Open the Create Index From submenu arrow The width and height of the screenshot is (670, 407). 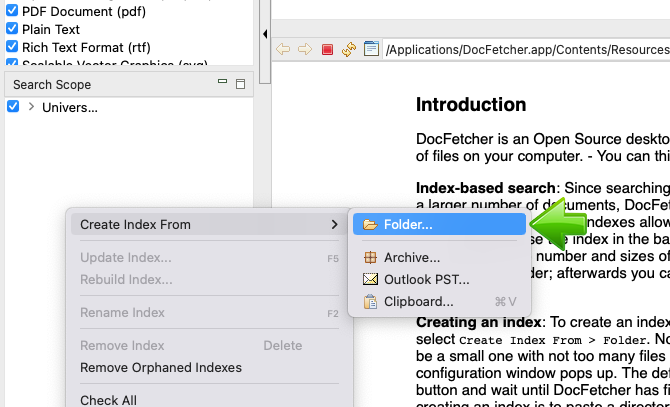tap(334, 224)
